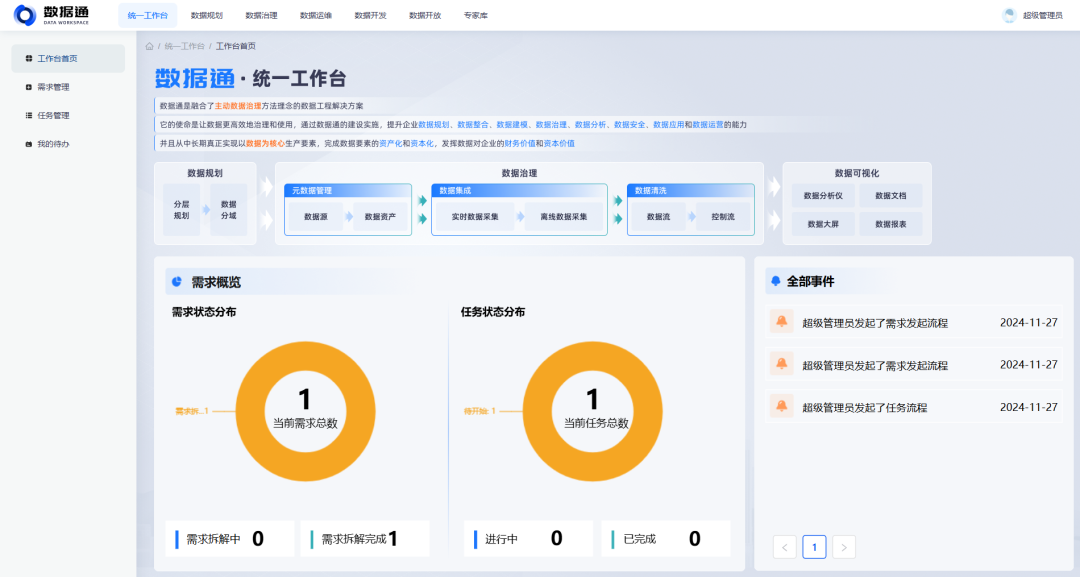Click the bell icon on the first event row

pos(783,322)
